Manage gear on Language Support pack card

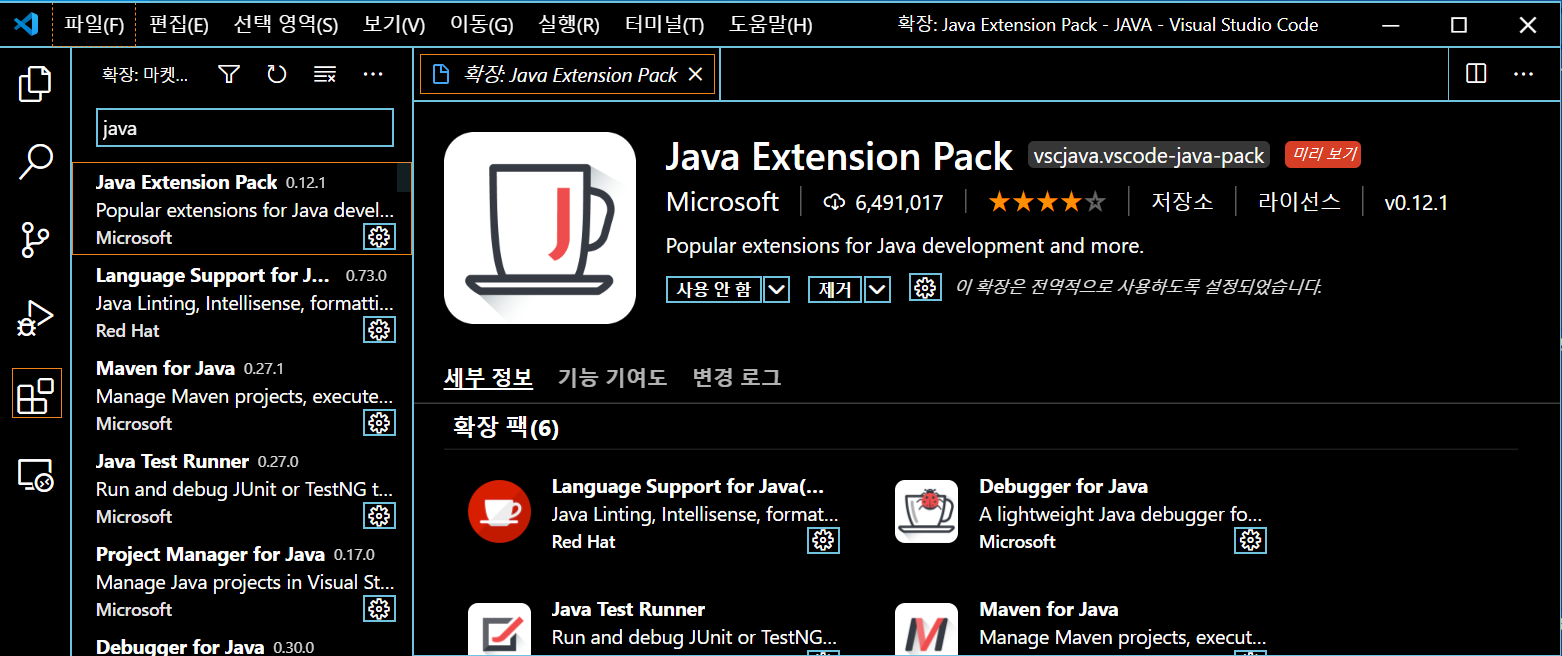click(824, 541)
